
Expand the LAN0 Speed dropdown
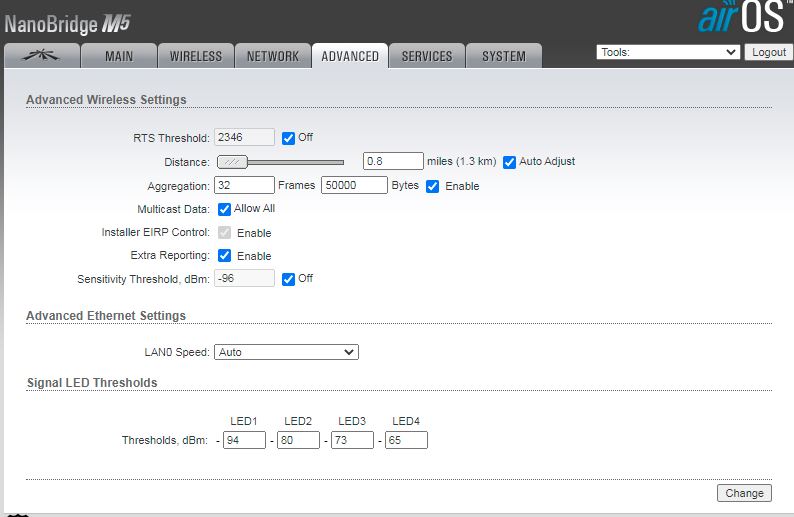click(286, 352)
